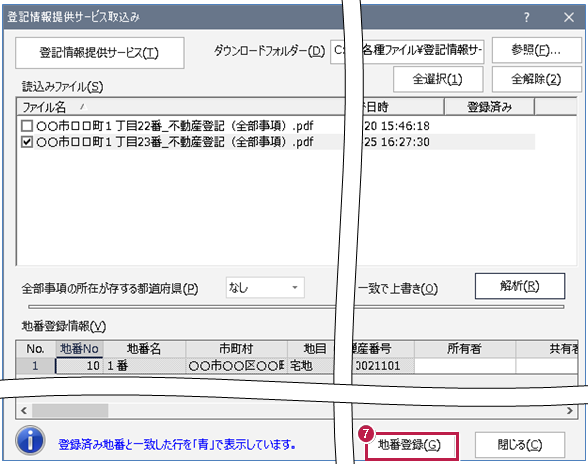
Task: Uncheck the 23番 pdf file checkbox
Action: 27,142
